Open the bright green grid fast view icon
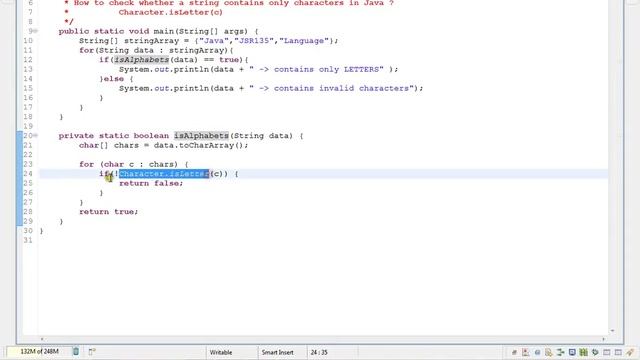This screenshot has height=360, width=640. (583, 352)
